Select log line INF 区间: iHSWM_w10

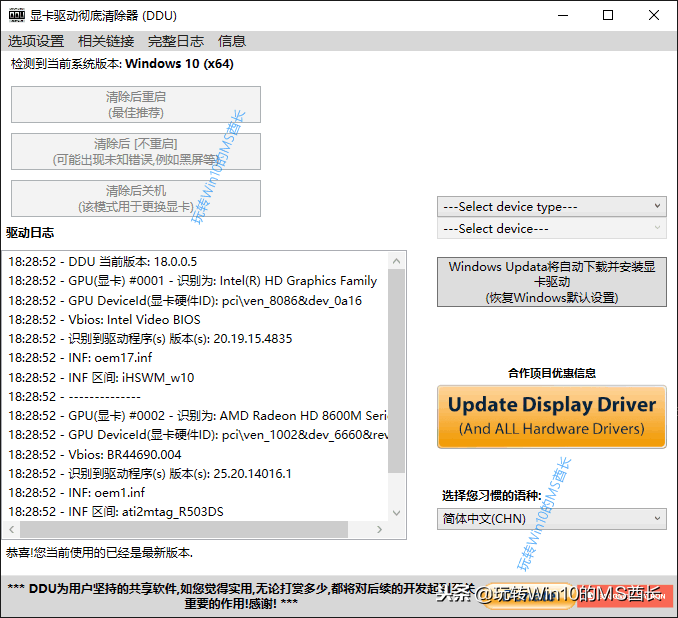point(101,378)
